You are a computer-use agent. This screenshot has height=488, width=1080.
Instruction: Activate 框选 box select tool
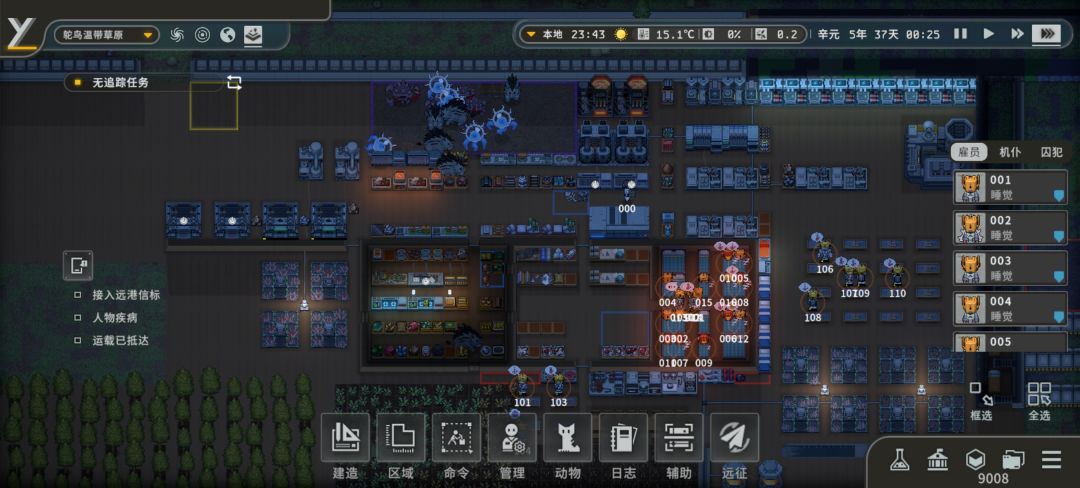(x=982, y=401)
